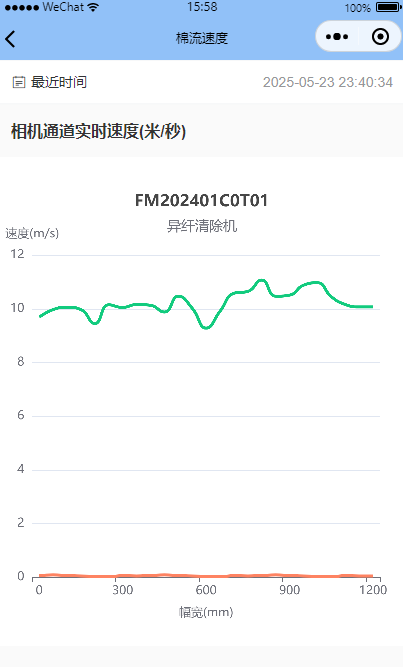
Task: Select the 最近时间 label
Action: (x=59, y=82)
